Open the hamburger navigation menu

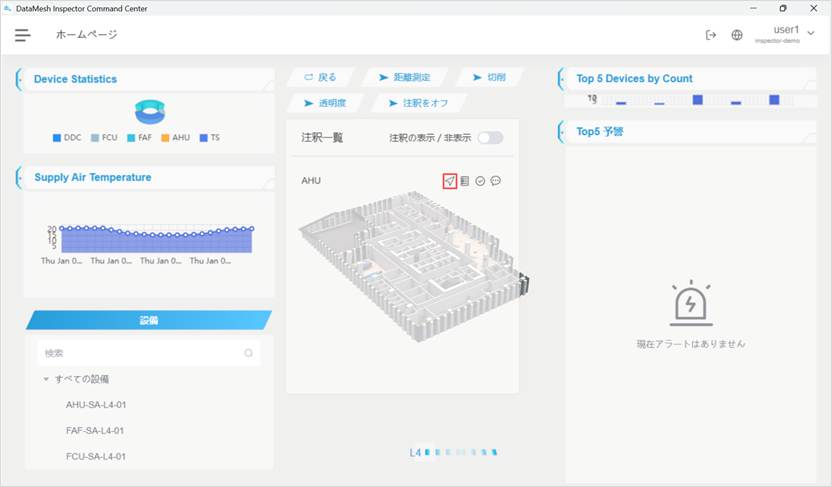[22, 35]
